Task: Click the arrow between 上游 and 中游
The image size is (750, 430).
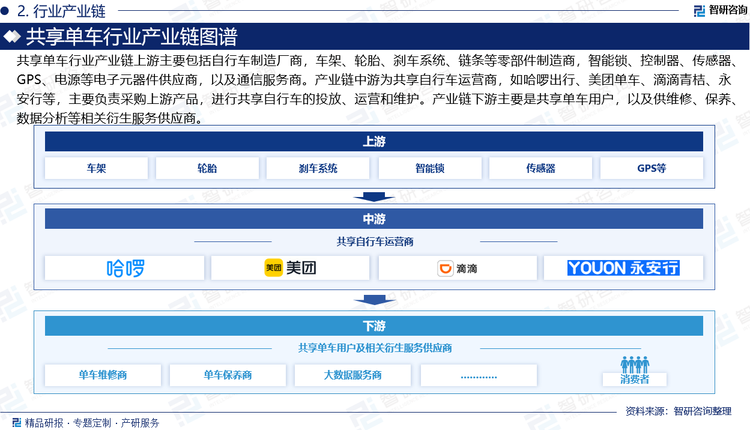Action: coord(374,197)
